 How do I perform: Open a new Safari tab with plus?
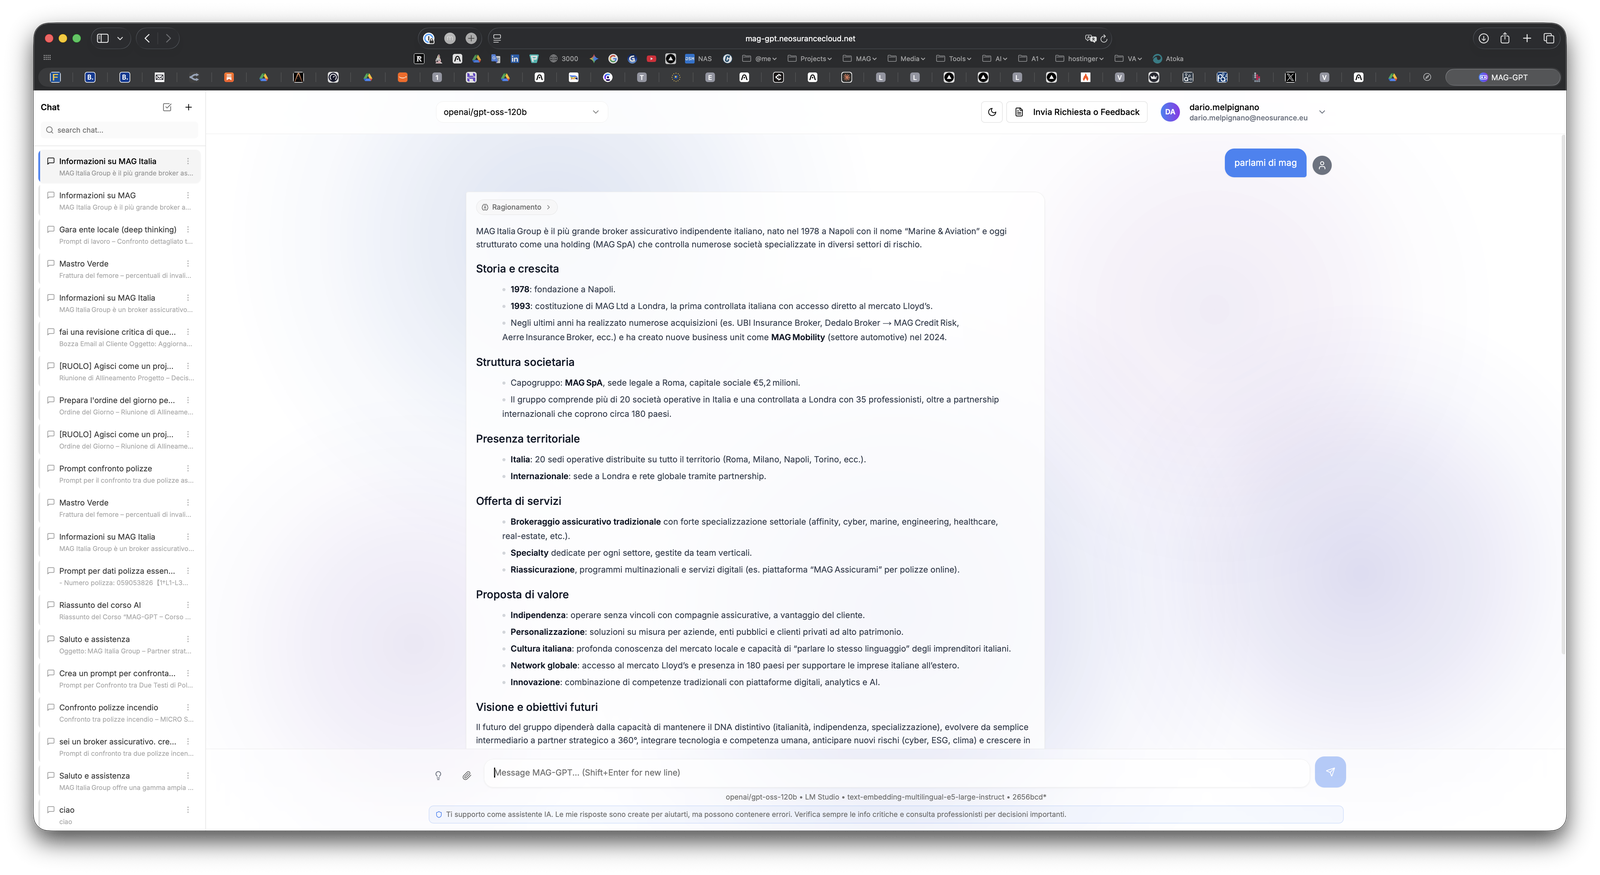(1527, 38)
